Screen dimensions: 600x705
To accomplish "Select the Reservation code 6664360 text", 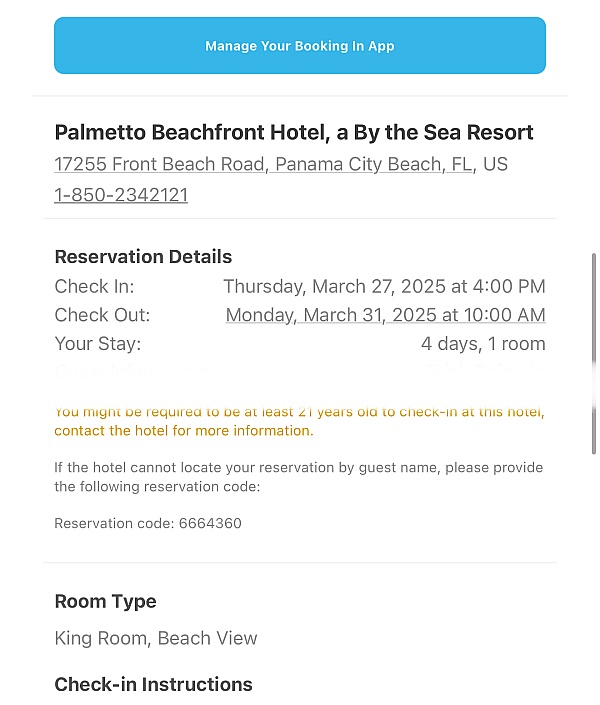I will (x=148, y=523).
